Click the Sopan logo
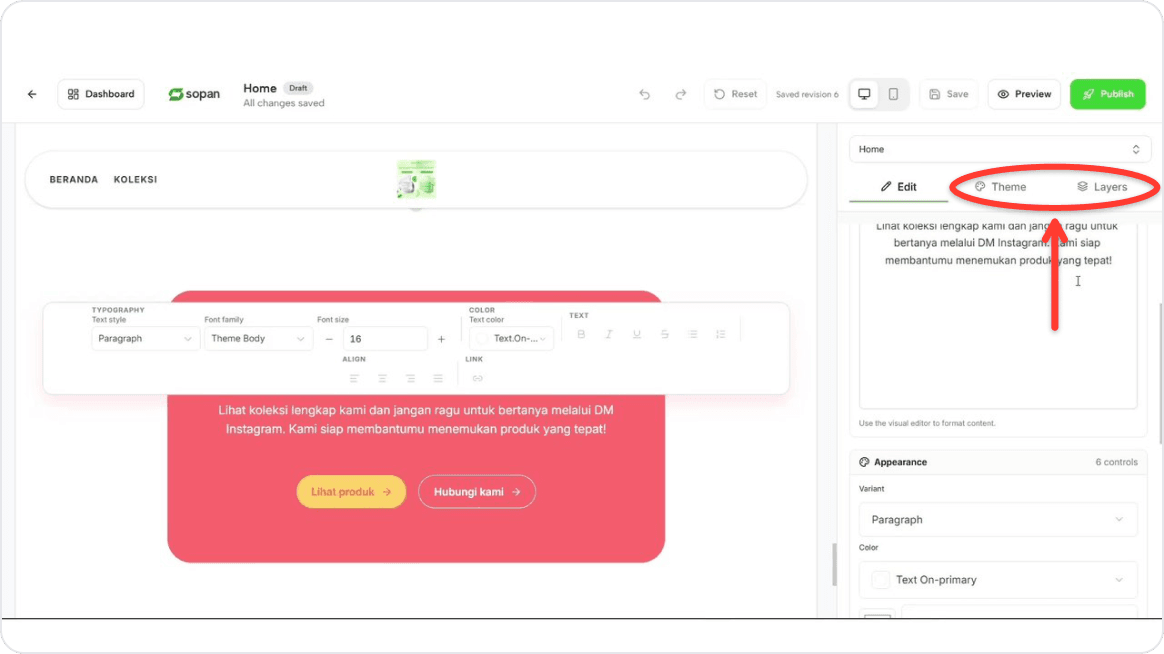Image resolution: width=1164 pixels, height=654 pixels. [x=194, y=94]
